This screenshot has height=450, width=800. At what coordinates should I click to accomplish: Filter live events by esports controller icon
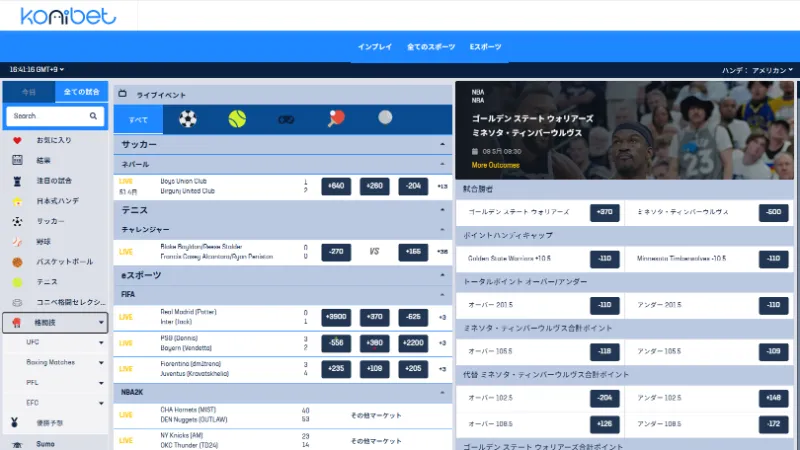[x=286, y=119]
